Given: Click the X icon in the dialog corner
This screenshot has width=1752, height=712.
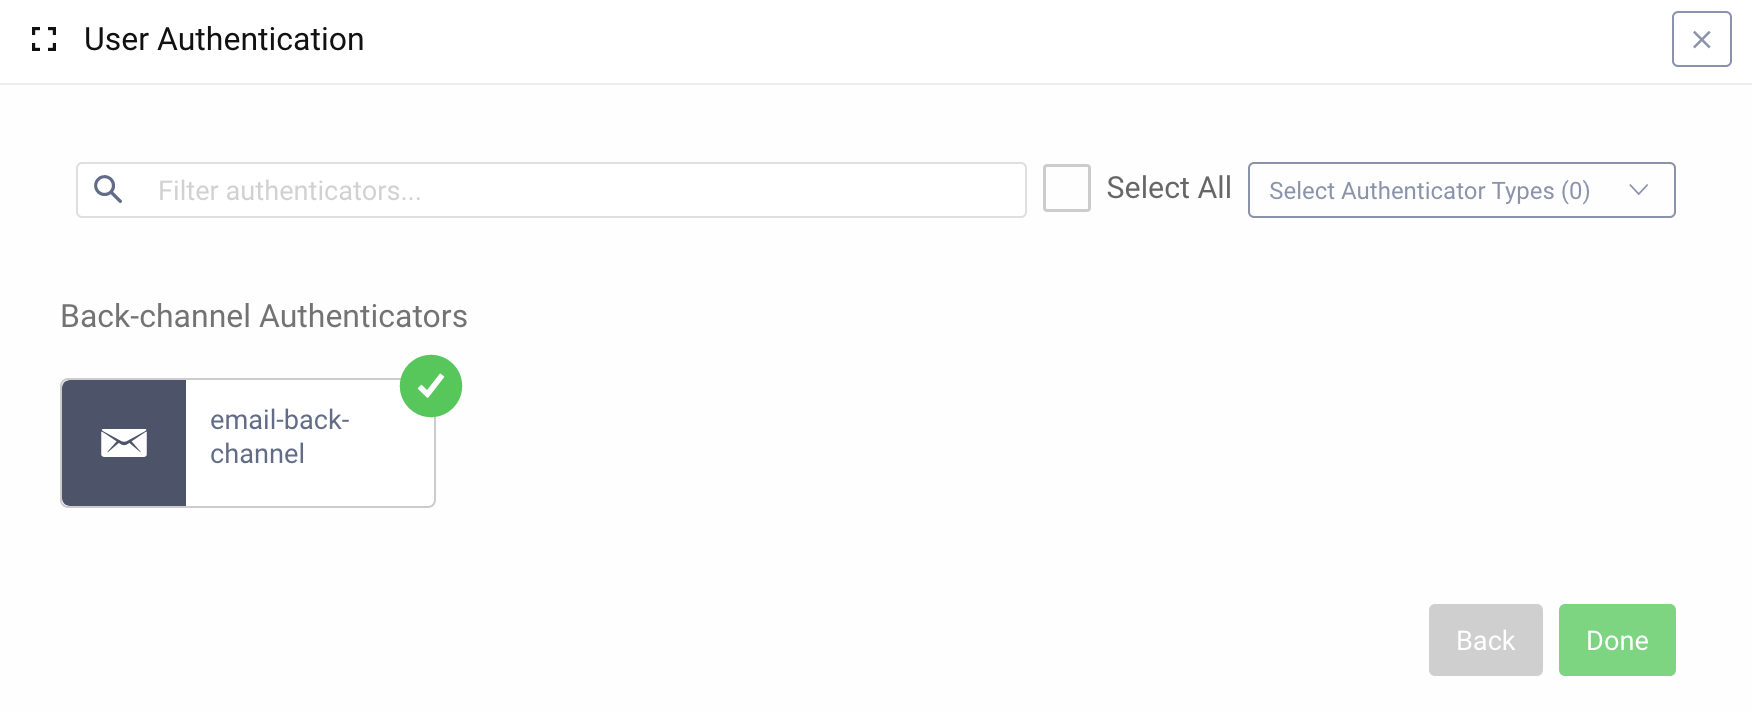Looking at the screenshot, I should [x=1700, y=39].
